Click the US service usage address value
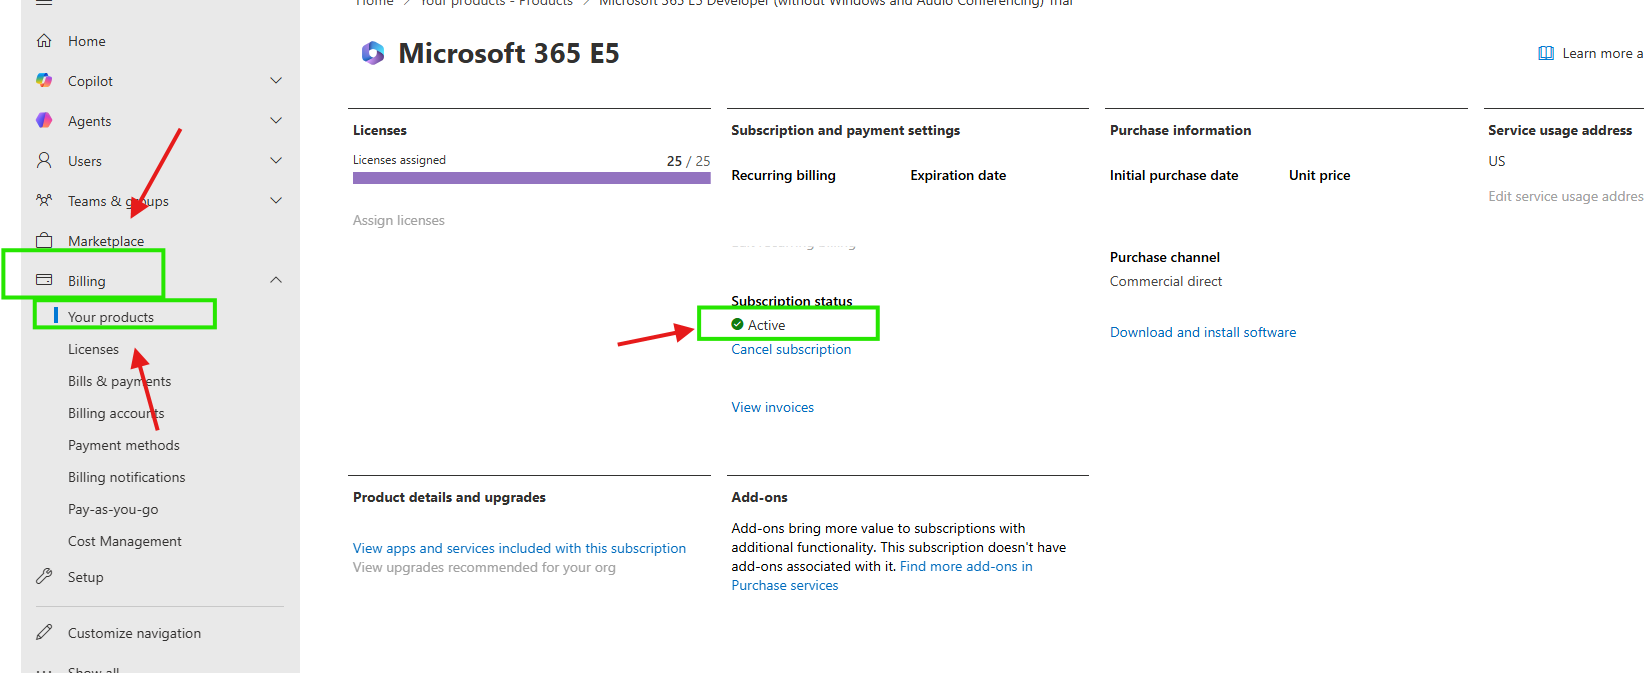 [x=1497, y=161]
